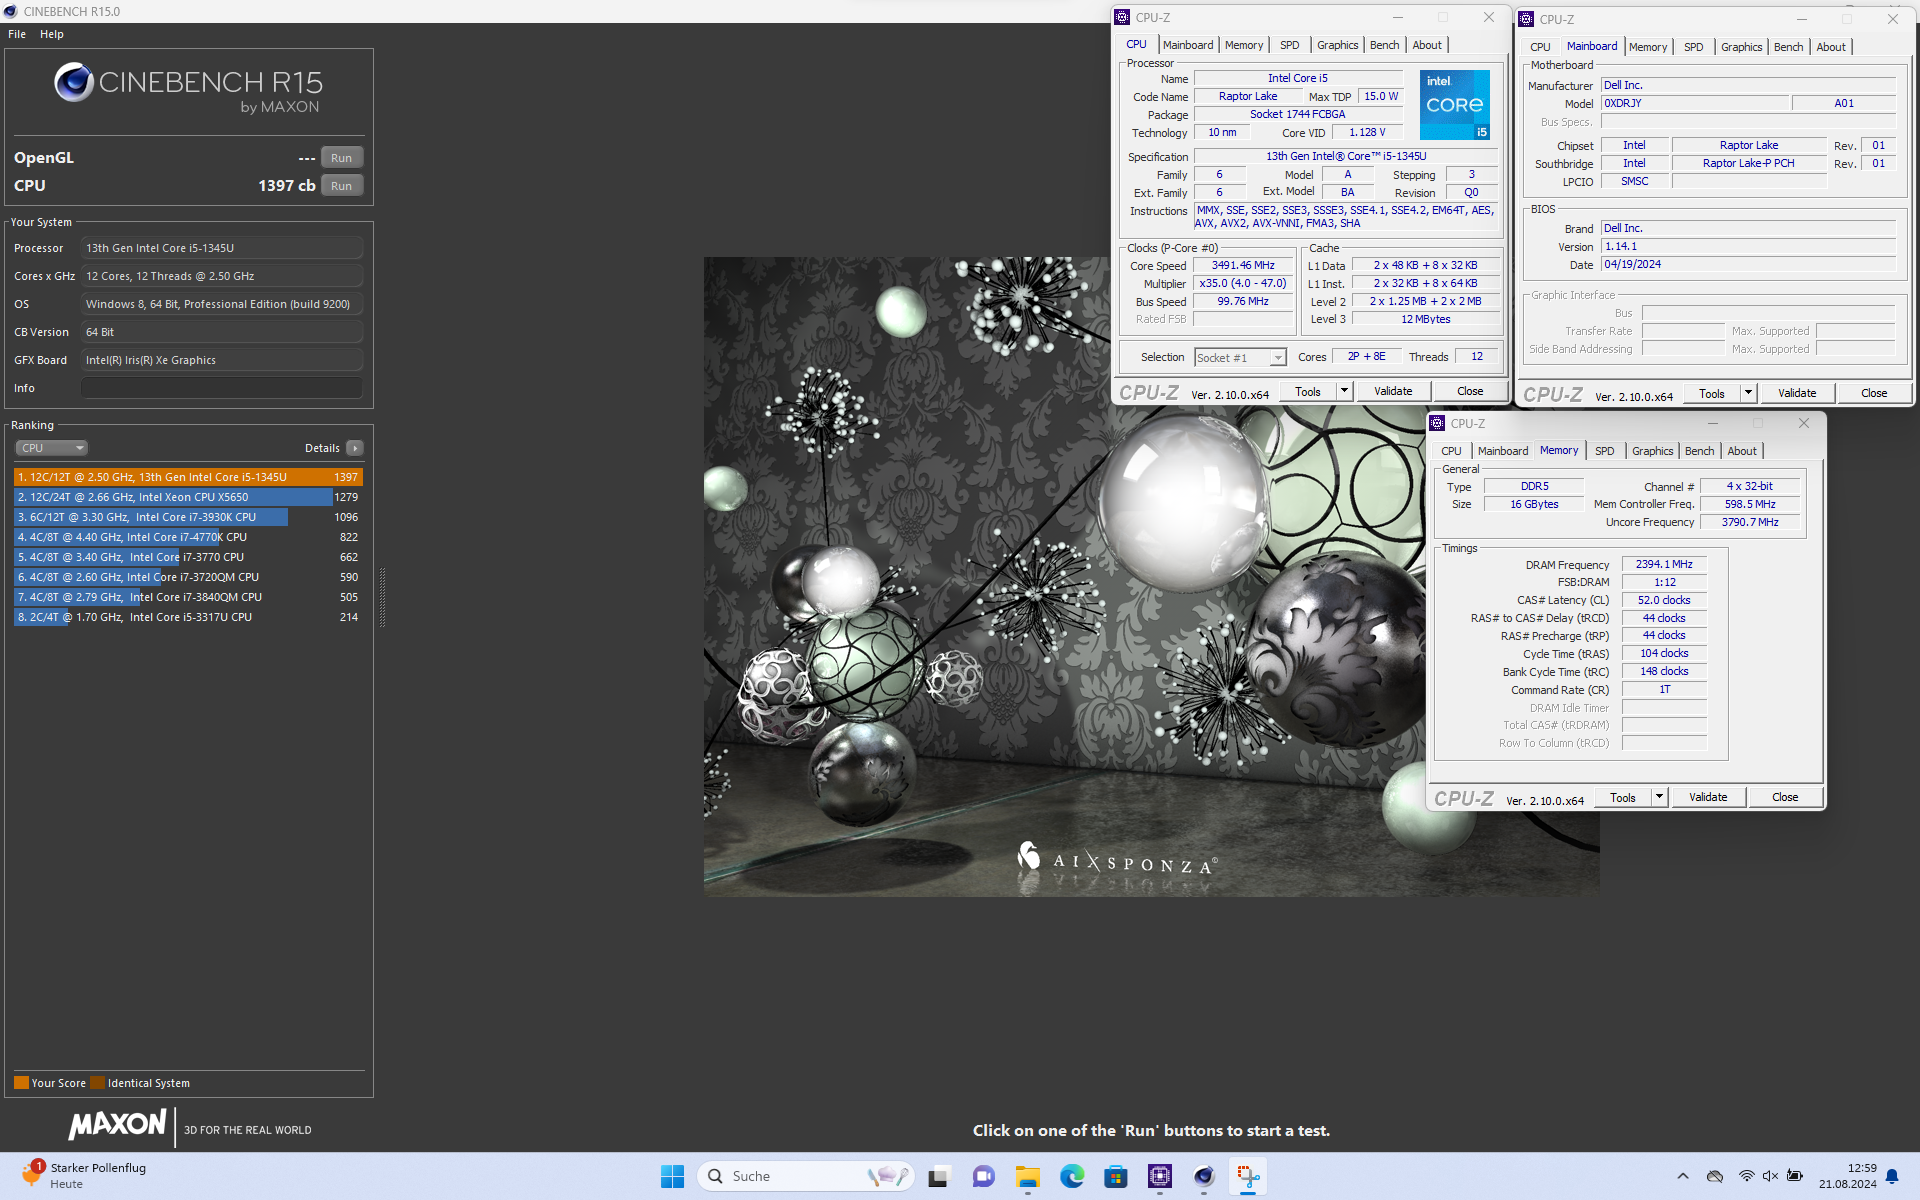Click Validate in CPU-Z Memory window
1920x1200 pixels.
1708,798
